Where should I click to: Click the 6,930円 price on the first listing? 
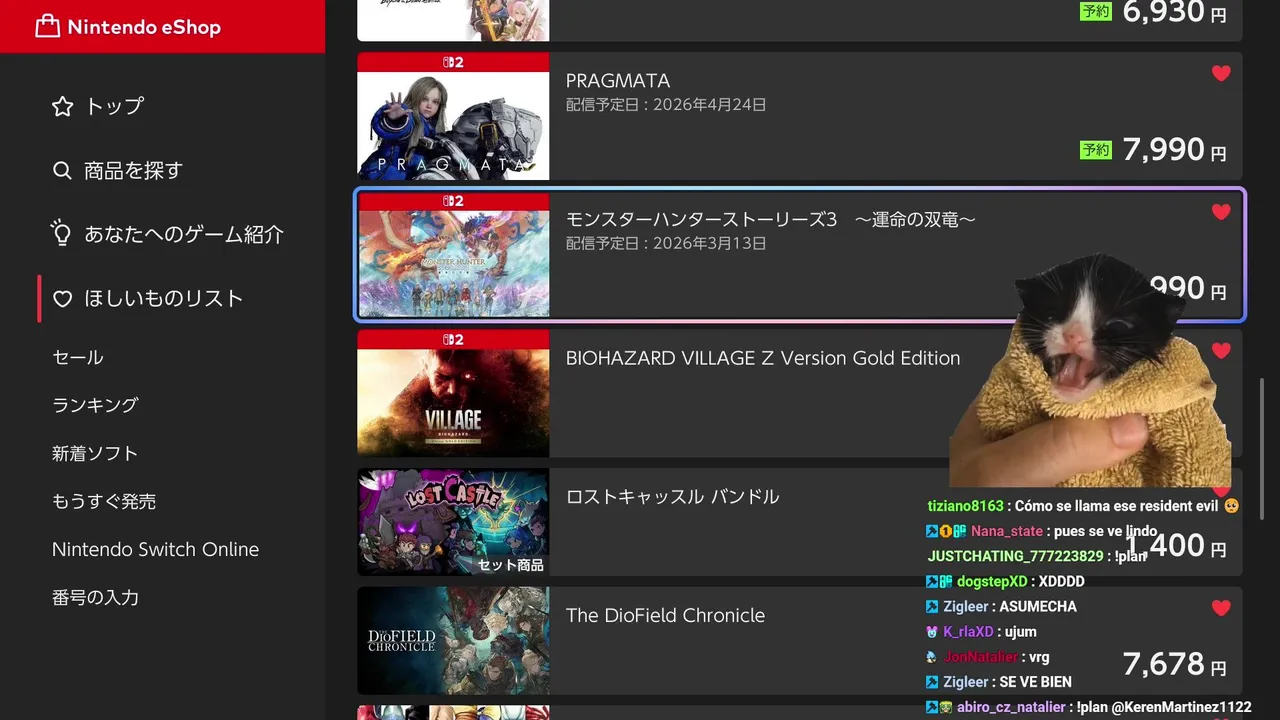pos(1174,12)
